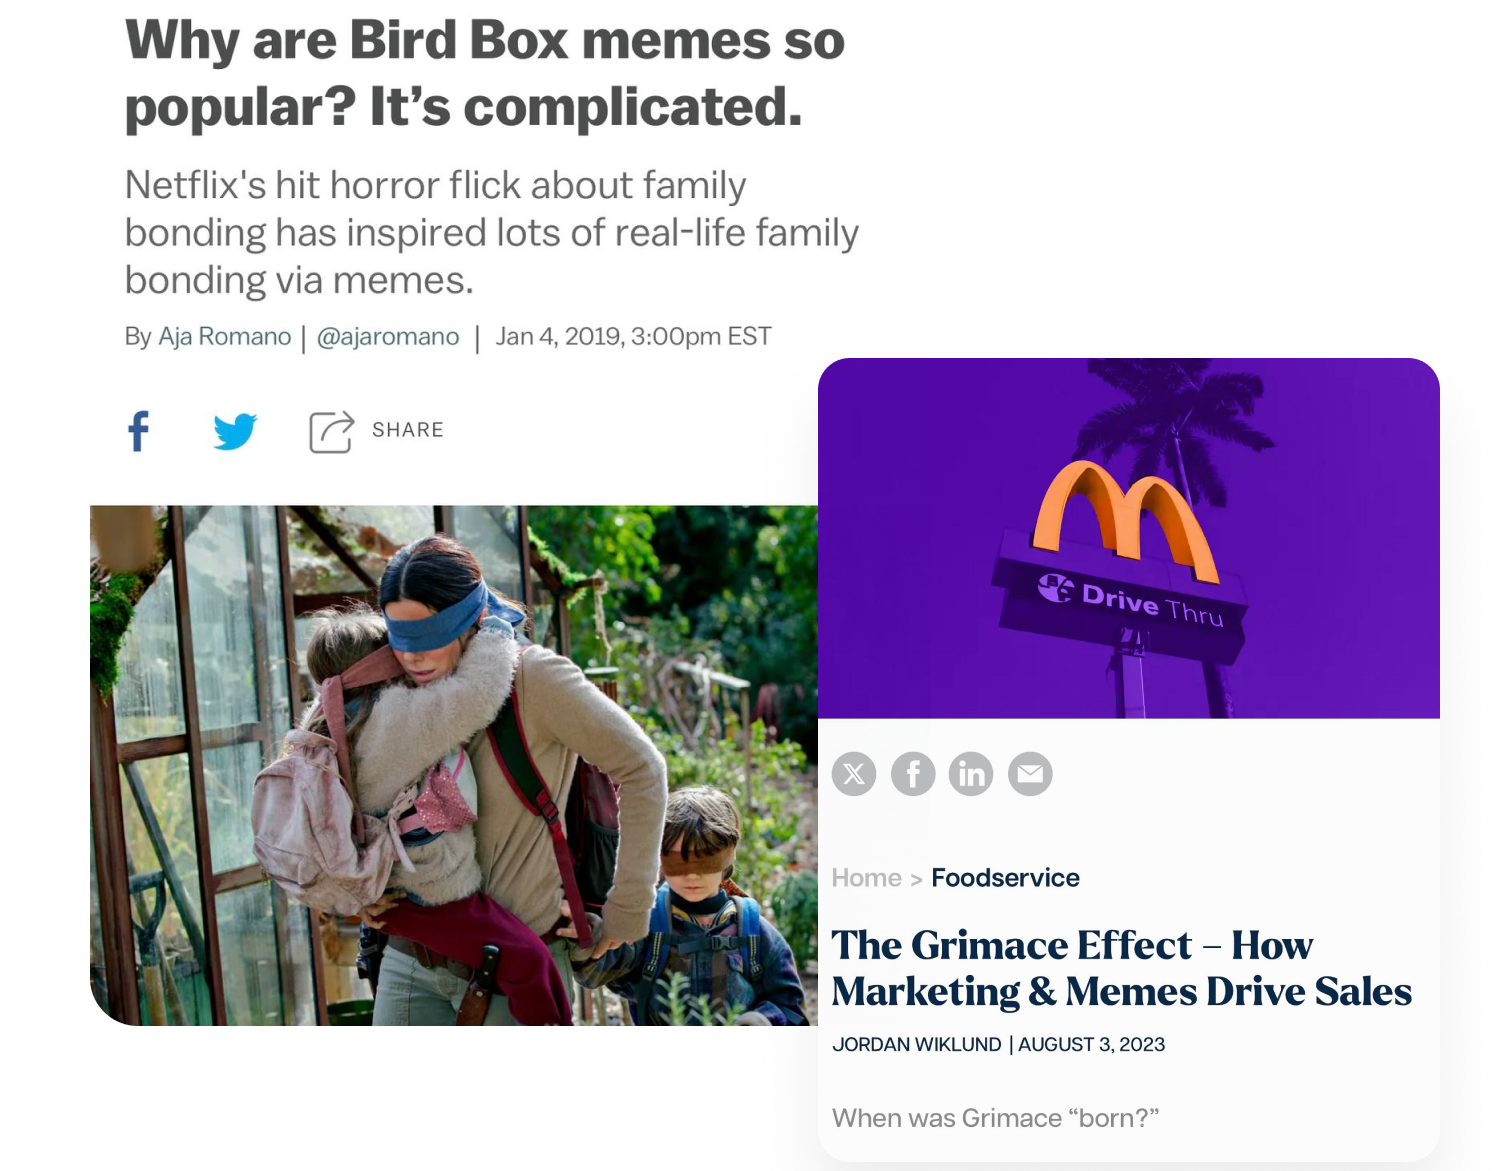Open The Grimace Effect article headline
Screen dimensions: 1512x1171
(1121, 968)
